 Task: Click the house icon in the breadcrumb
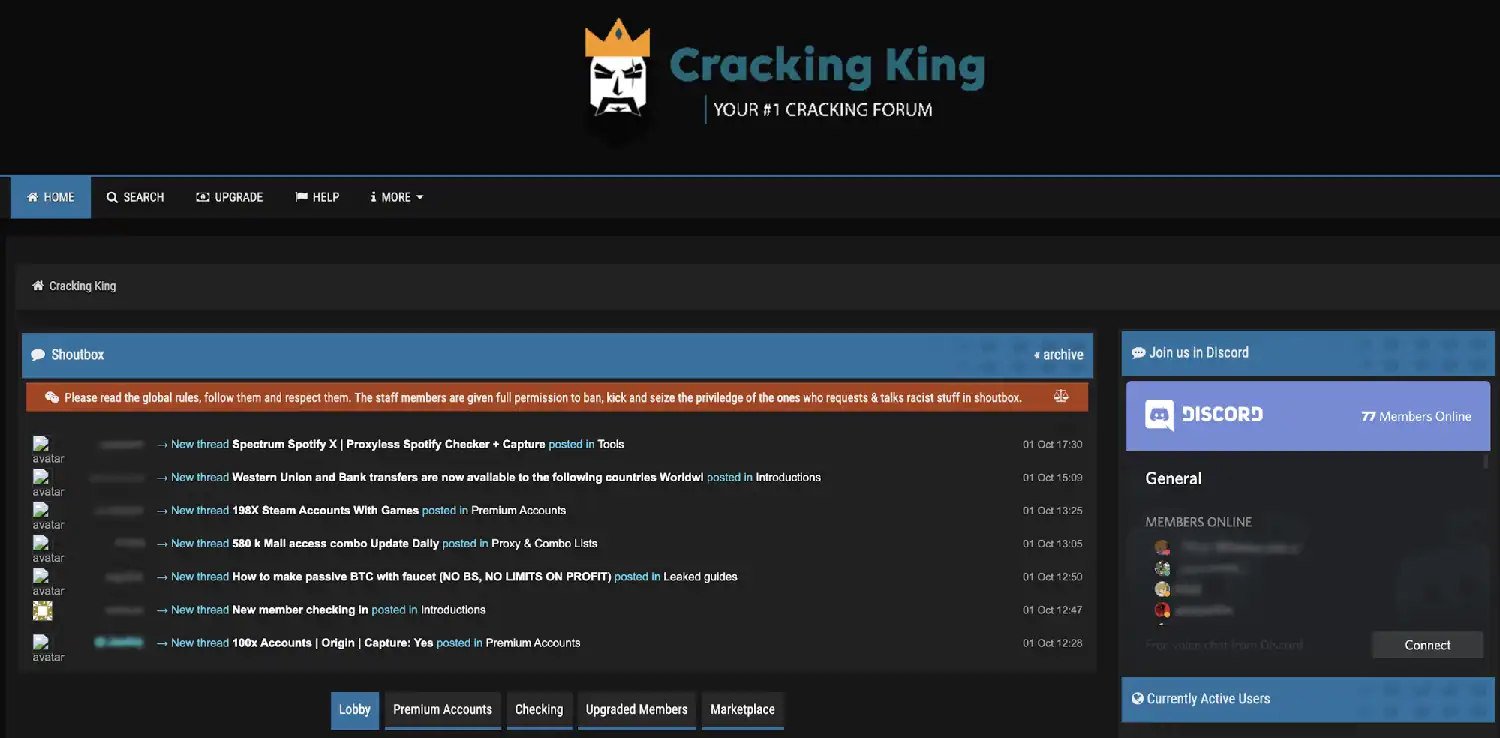point(38,286)
